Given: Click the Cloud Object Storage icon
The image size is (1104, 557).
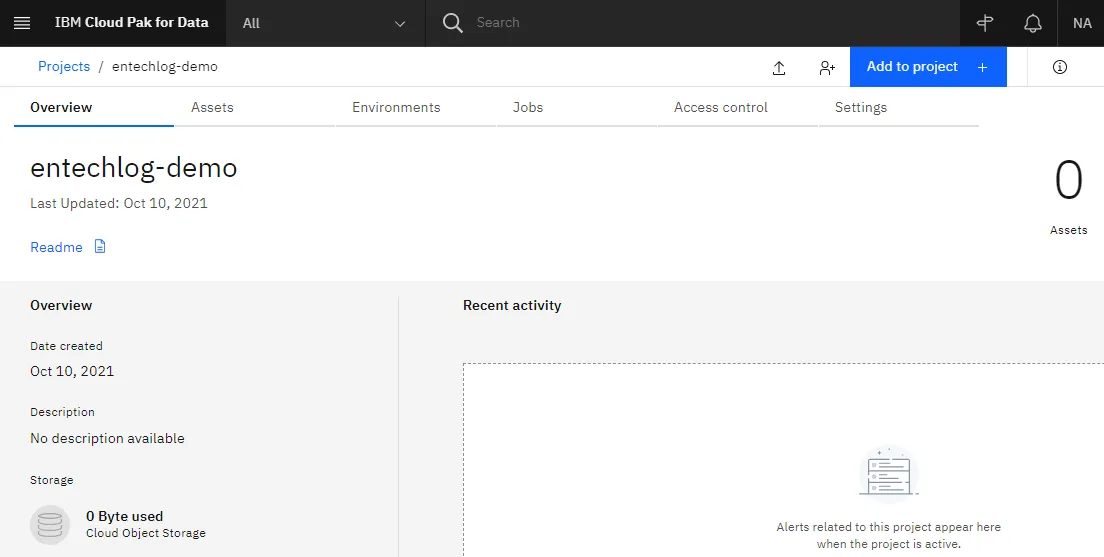Looking at the screenshot, I should pyautogui.click(x=50, y=525).
